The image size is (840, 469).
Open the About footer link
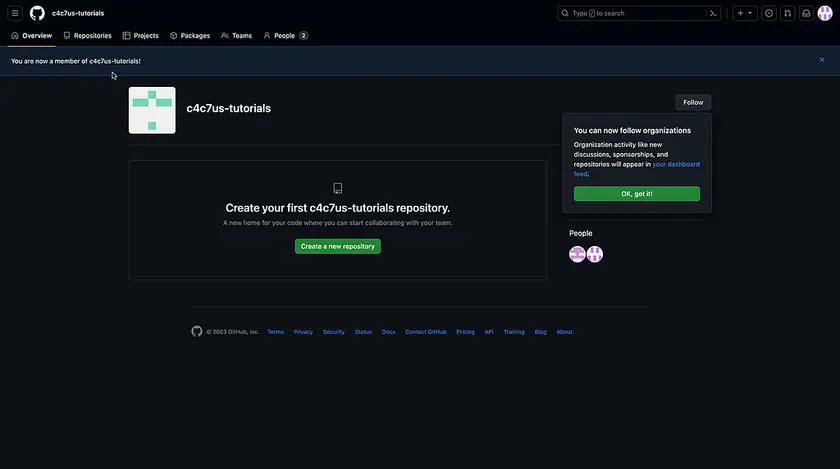564,332
